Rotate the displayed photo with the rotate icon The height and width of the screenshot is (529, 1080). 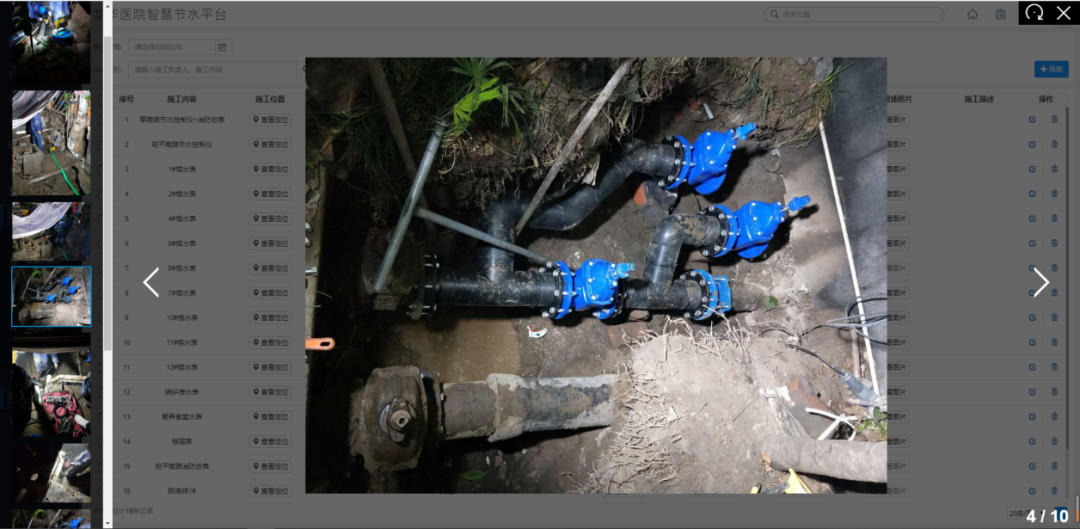(x=1034, y=13)
